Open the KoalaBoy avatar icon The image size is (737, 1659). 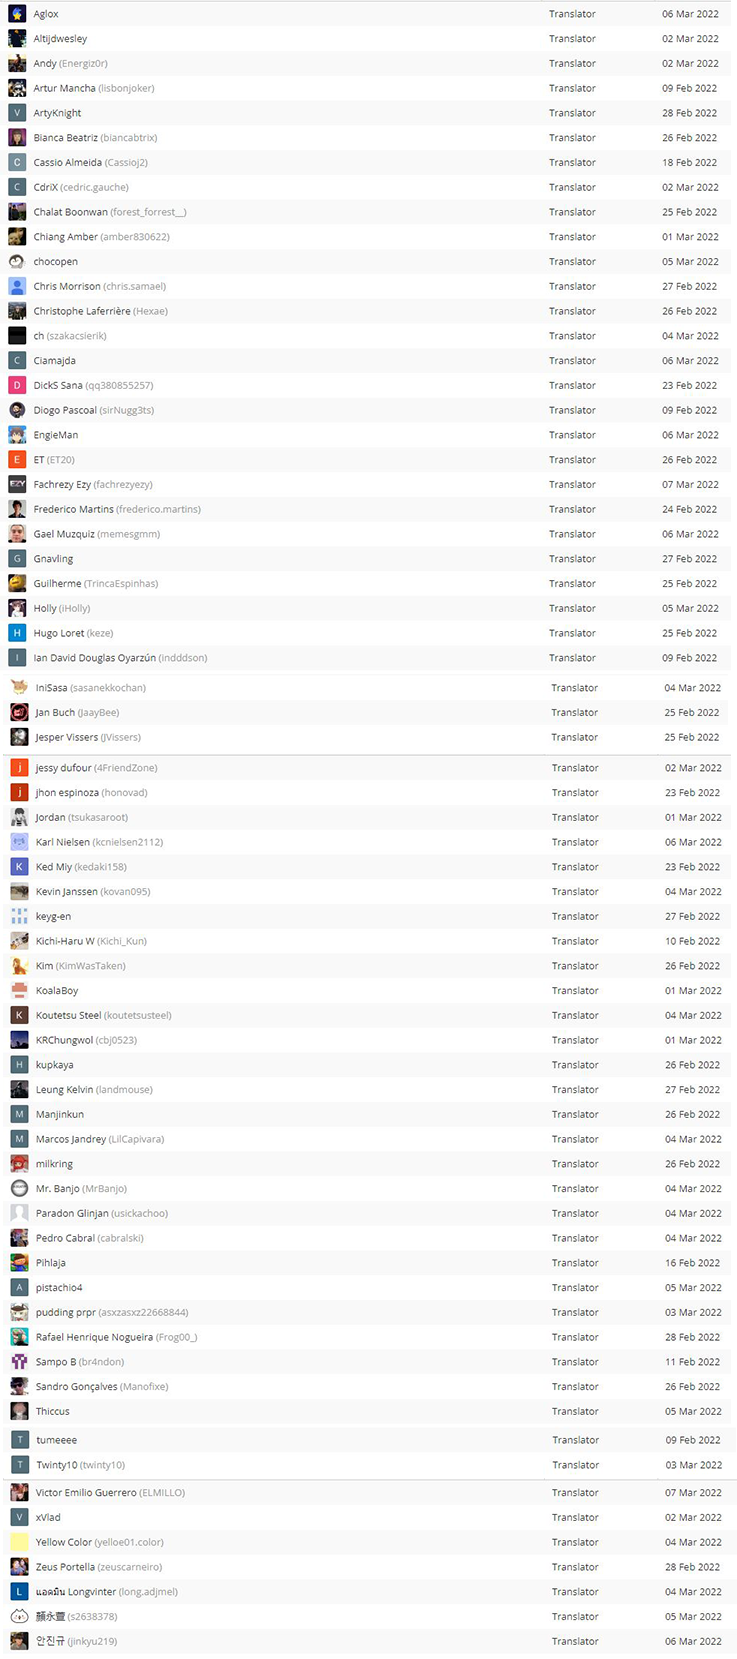pos(19,991)
